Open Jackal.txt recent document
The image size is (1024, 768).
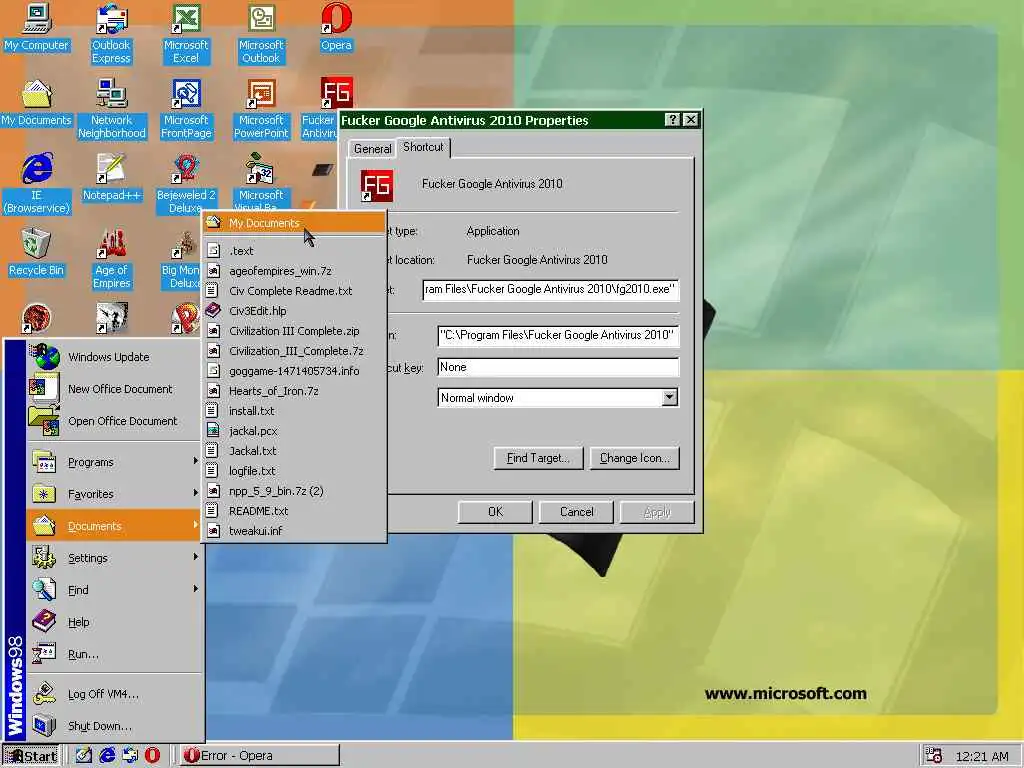tap(294, 451)
